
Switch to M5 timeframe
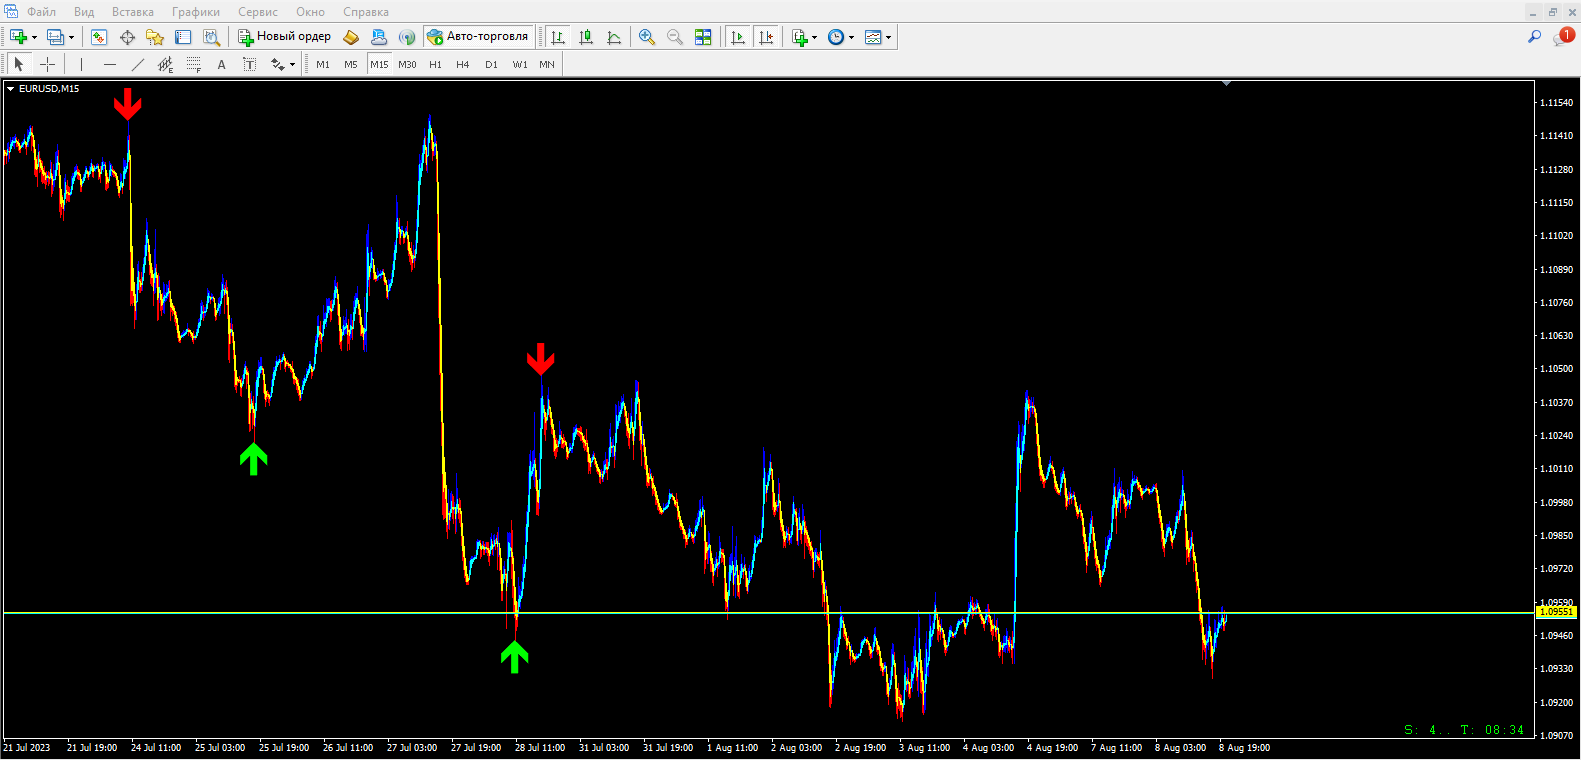(351, 64)
